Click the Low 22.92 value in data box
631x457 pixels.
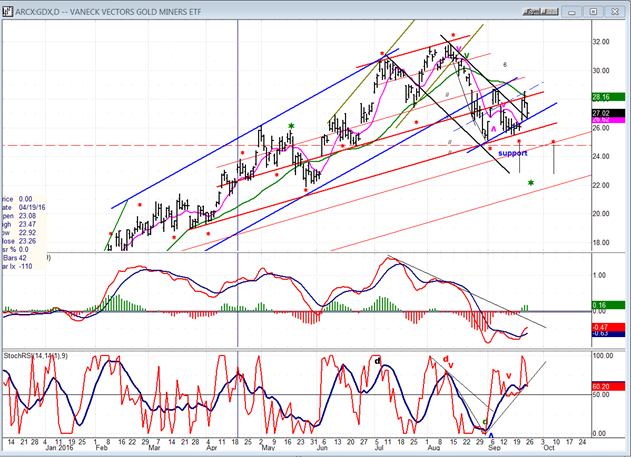[x=27, y=233]
